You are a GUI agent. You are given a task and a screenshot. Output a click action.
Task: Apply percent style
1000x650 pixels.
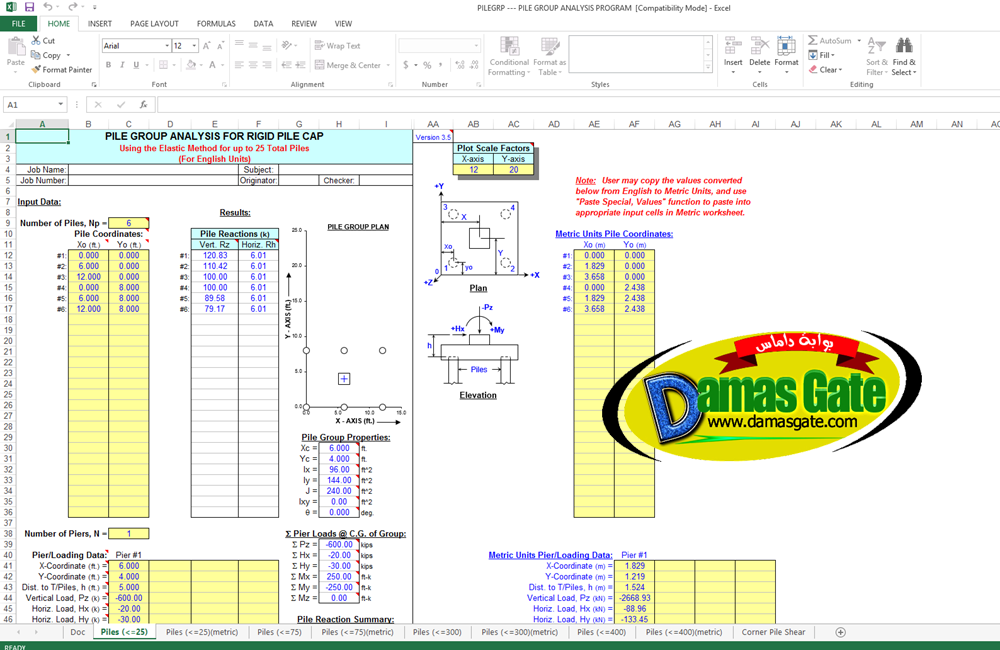(427, 65)
